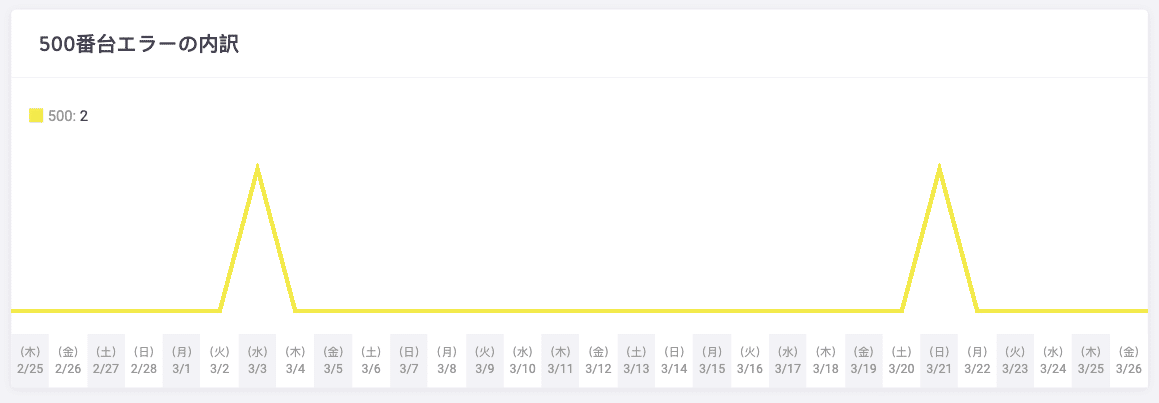Click the 500: 2 legend label

click(68, 116)
